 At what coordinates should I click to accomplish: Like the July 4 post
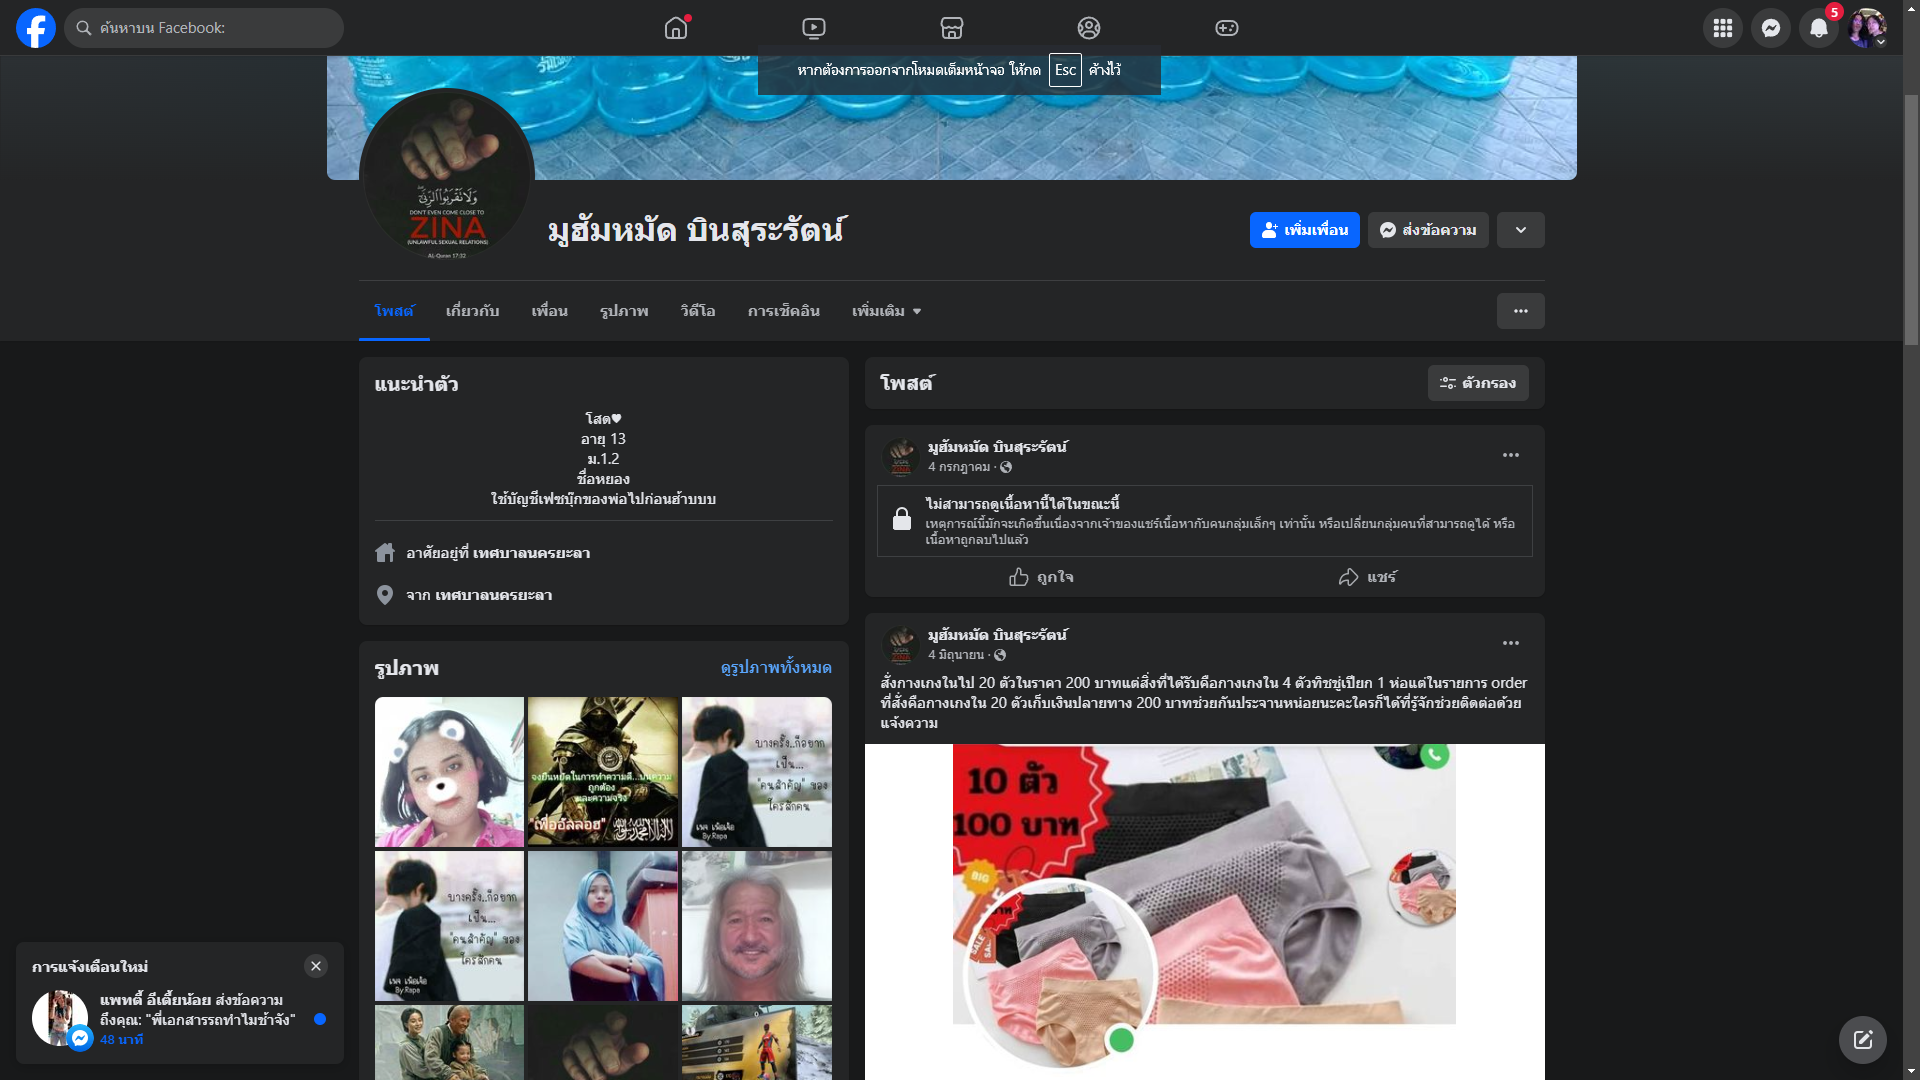click(x=1041, y=577)
